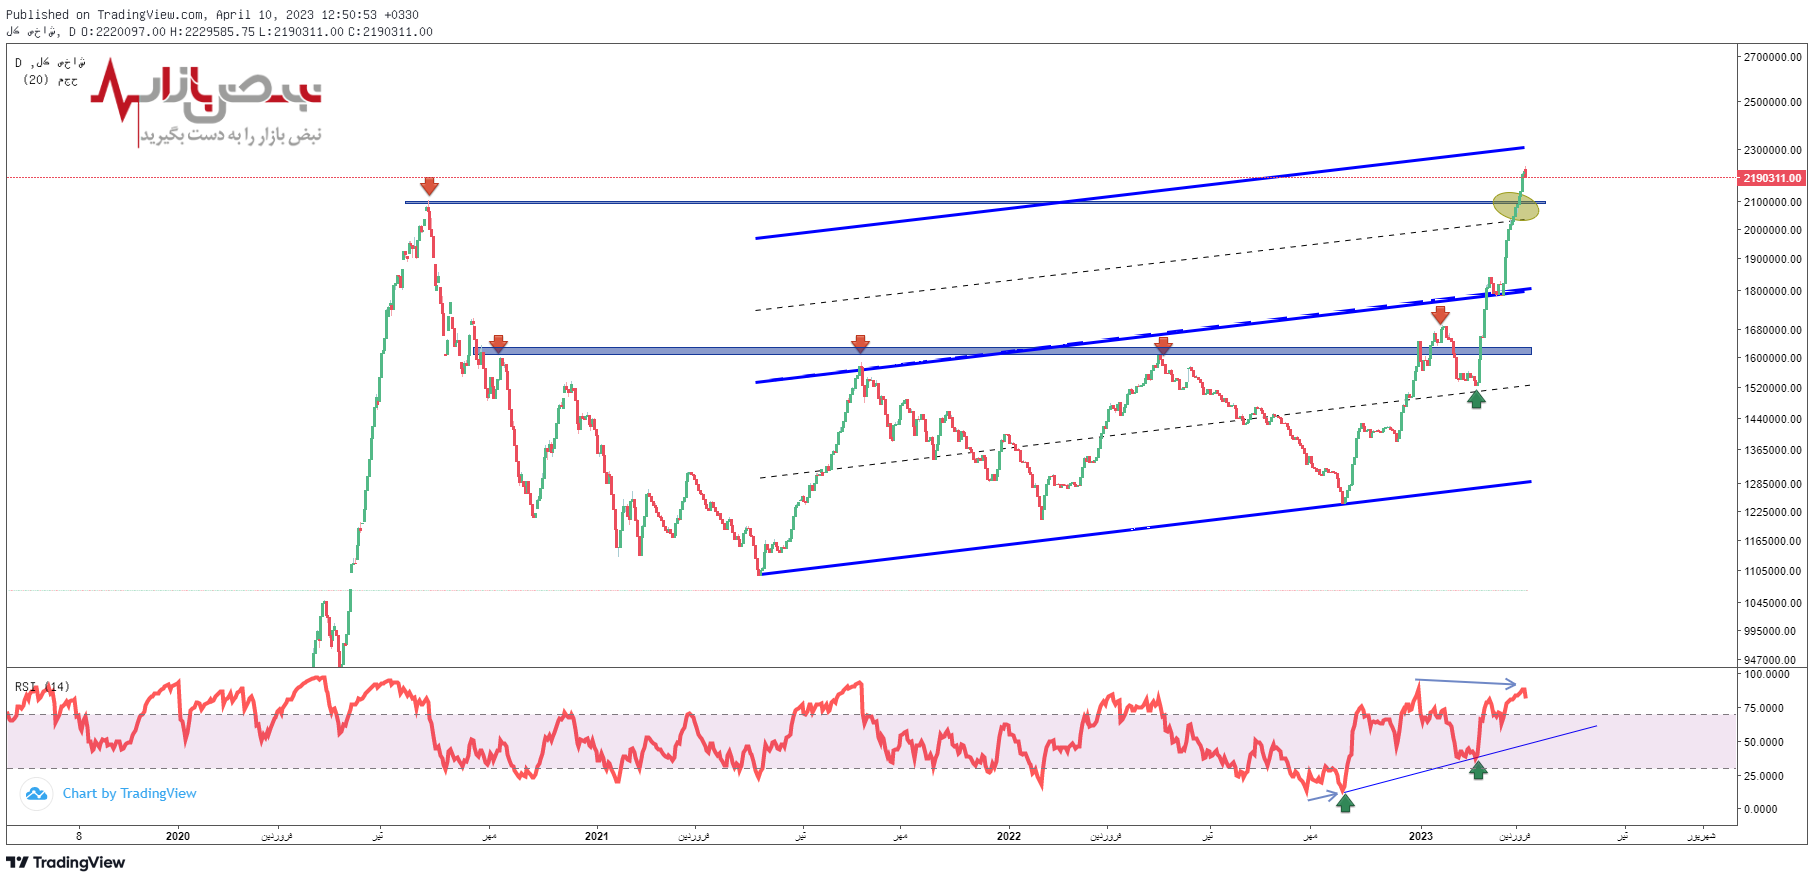Click the 1520000.00 price axis label
This screenshot has width=1814, height=881.
(x=1772, y=388)
